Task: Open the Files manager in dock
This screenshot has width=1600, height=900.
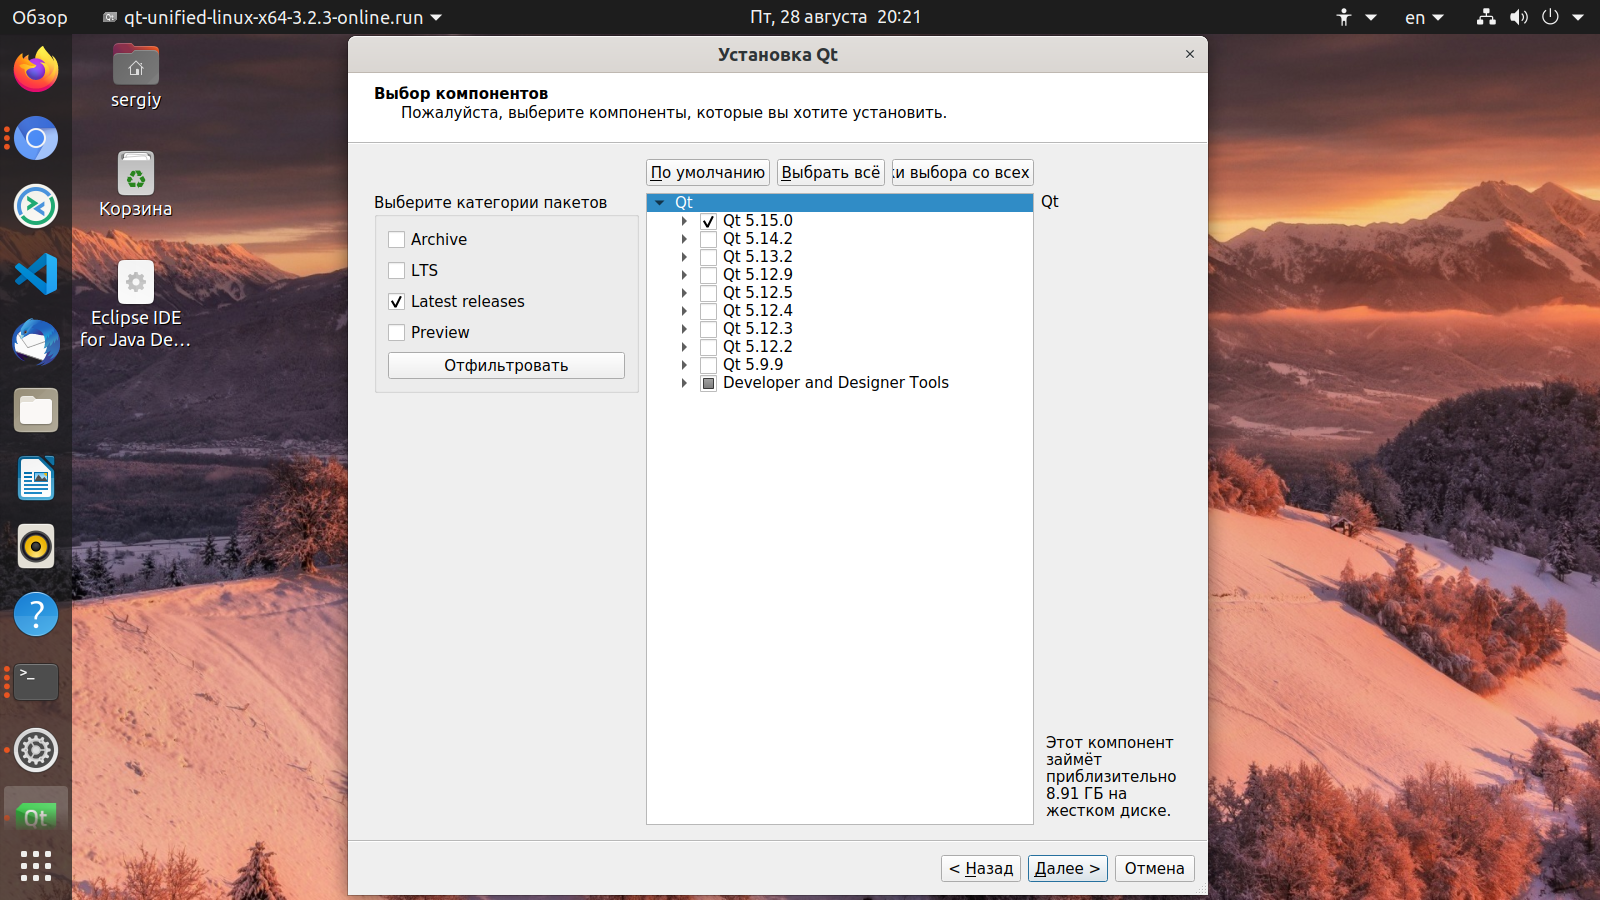Action: pyautogui.click(x=36, y=410)
